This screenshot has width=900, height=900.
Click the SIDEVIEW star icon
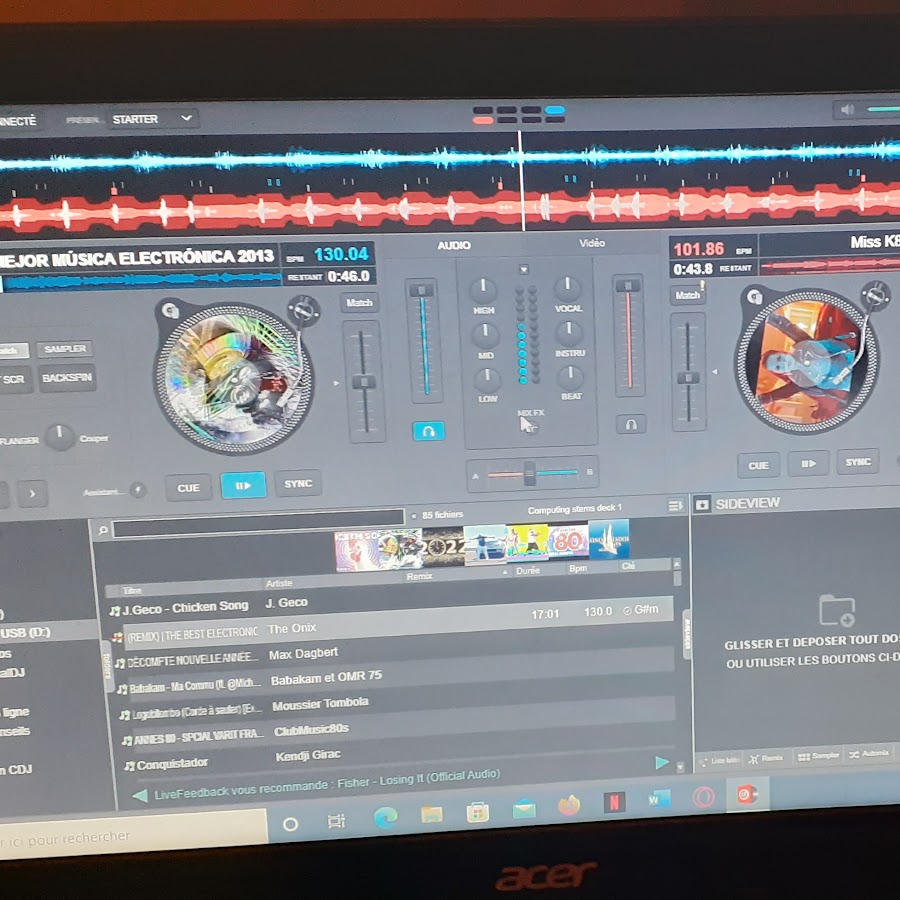tap(701, 505)
